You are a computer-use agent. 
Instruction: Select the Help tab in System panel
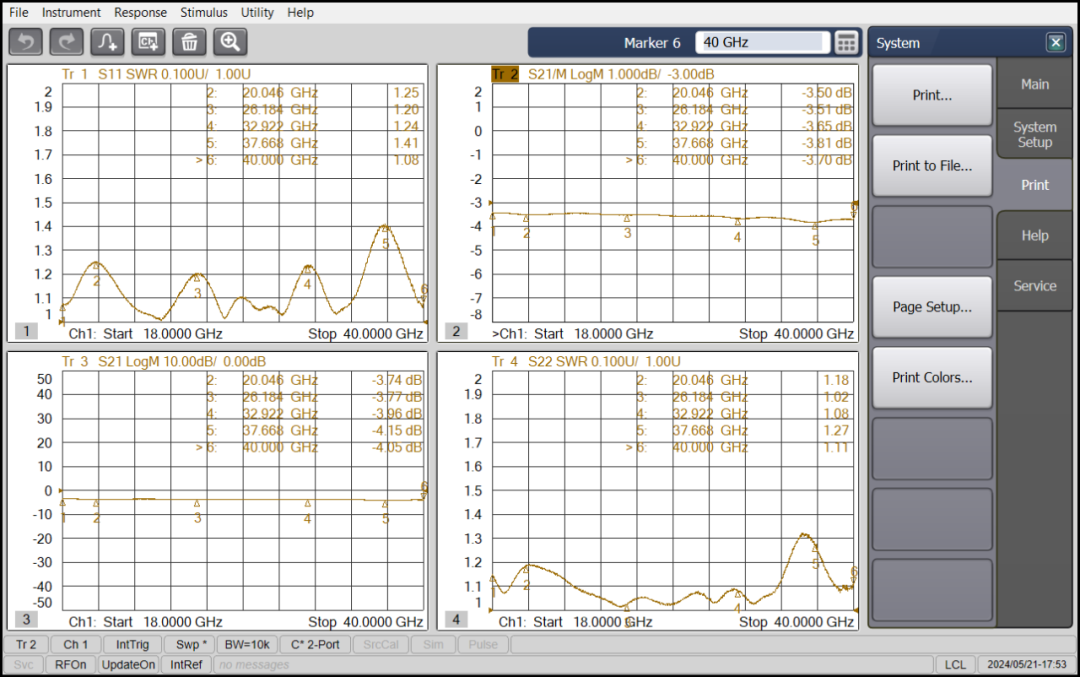click(1035, 236)
